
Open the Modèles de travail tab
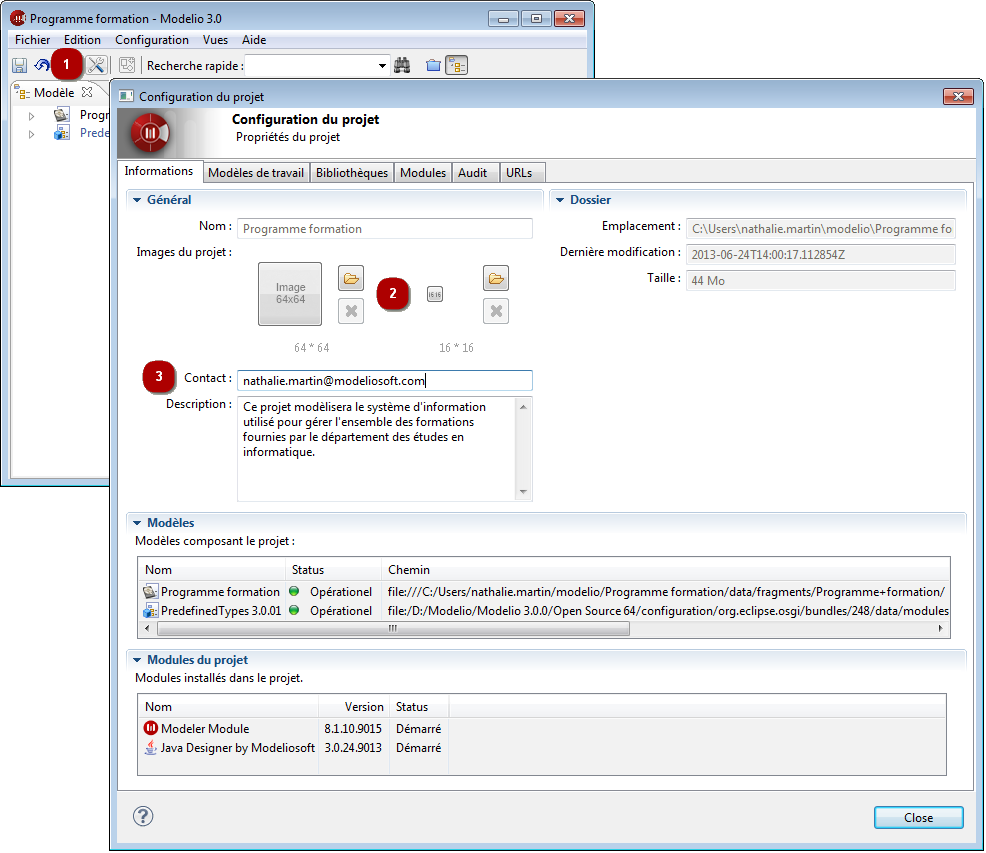click(255, 173)
